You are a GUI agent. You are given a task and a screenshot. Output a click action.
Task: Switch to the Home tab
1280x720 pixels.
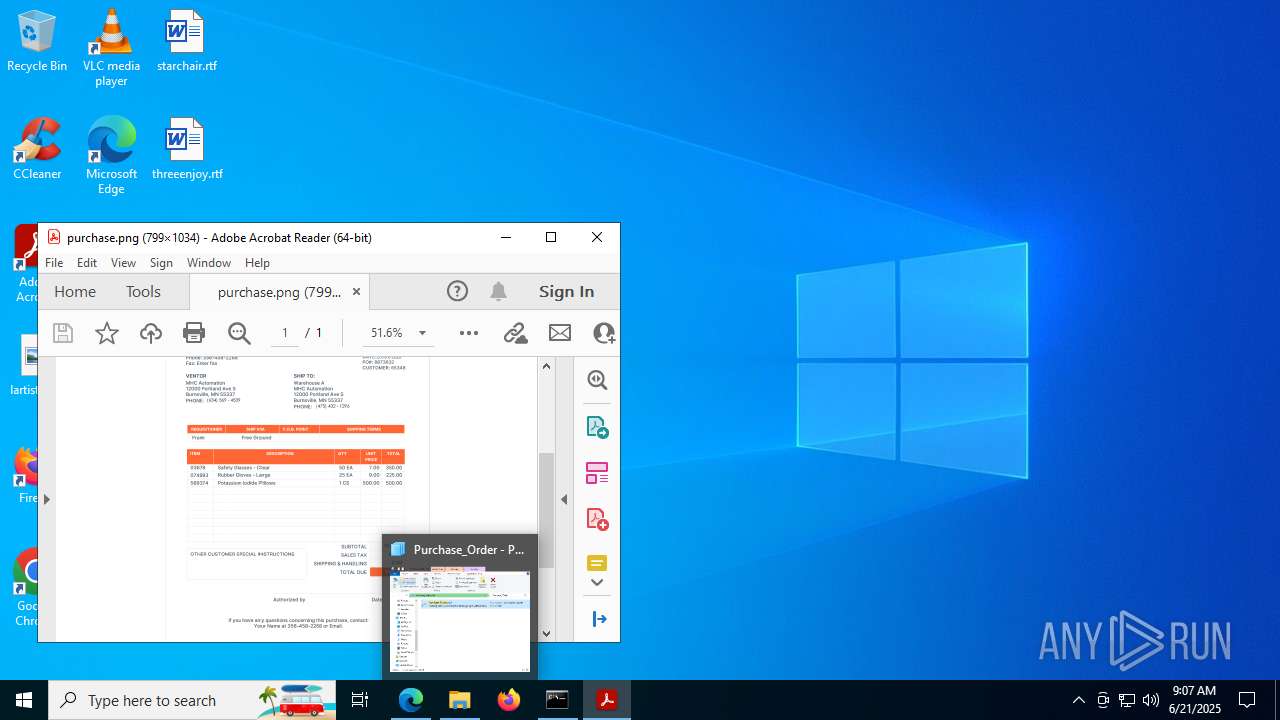point(75,291)
